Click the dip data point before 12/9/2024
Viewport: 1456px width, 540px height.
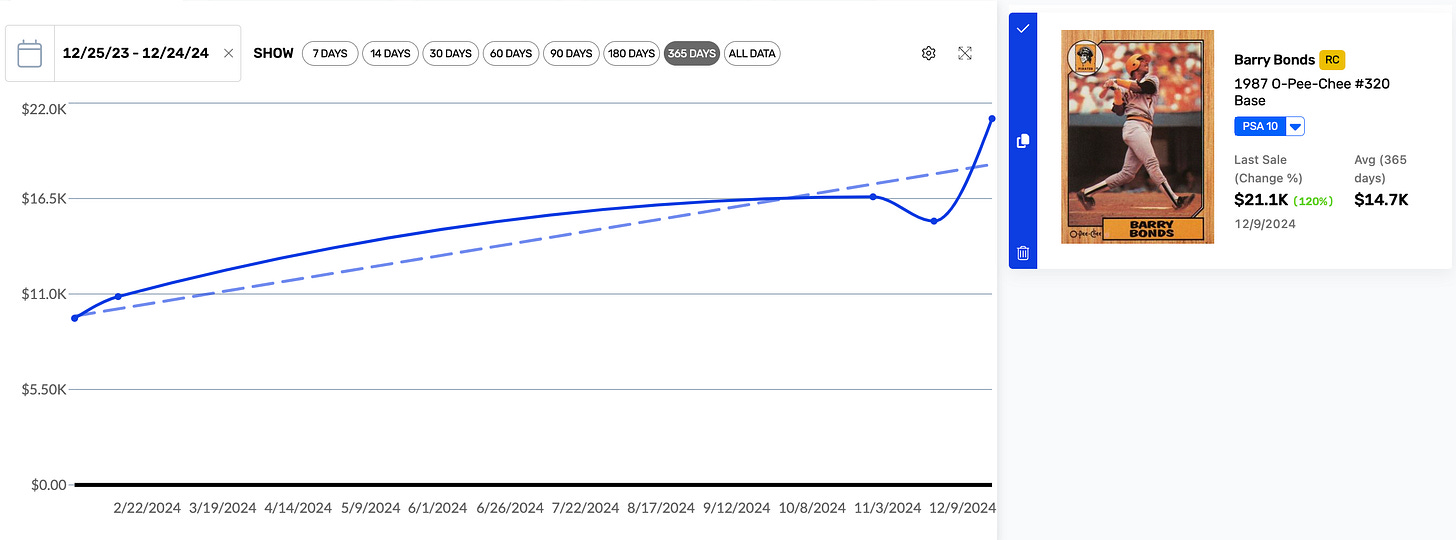933,221
